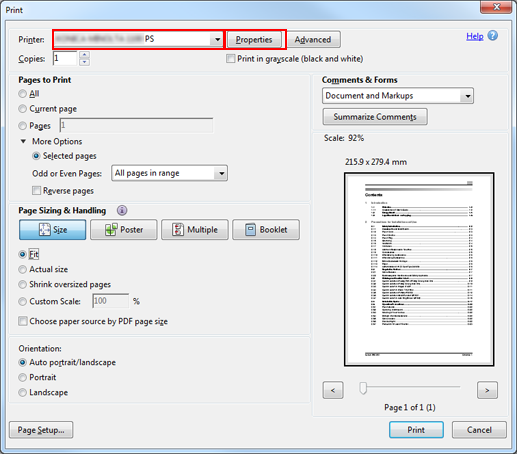Select Portrait orientation
The image size is (517, 454).
coord(22,377)
